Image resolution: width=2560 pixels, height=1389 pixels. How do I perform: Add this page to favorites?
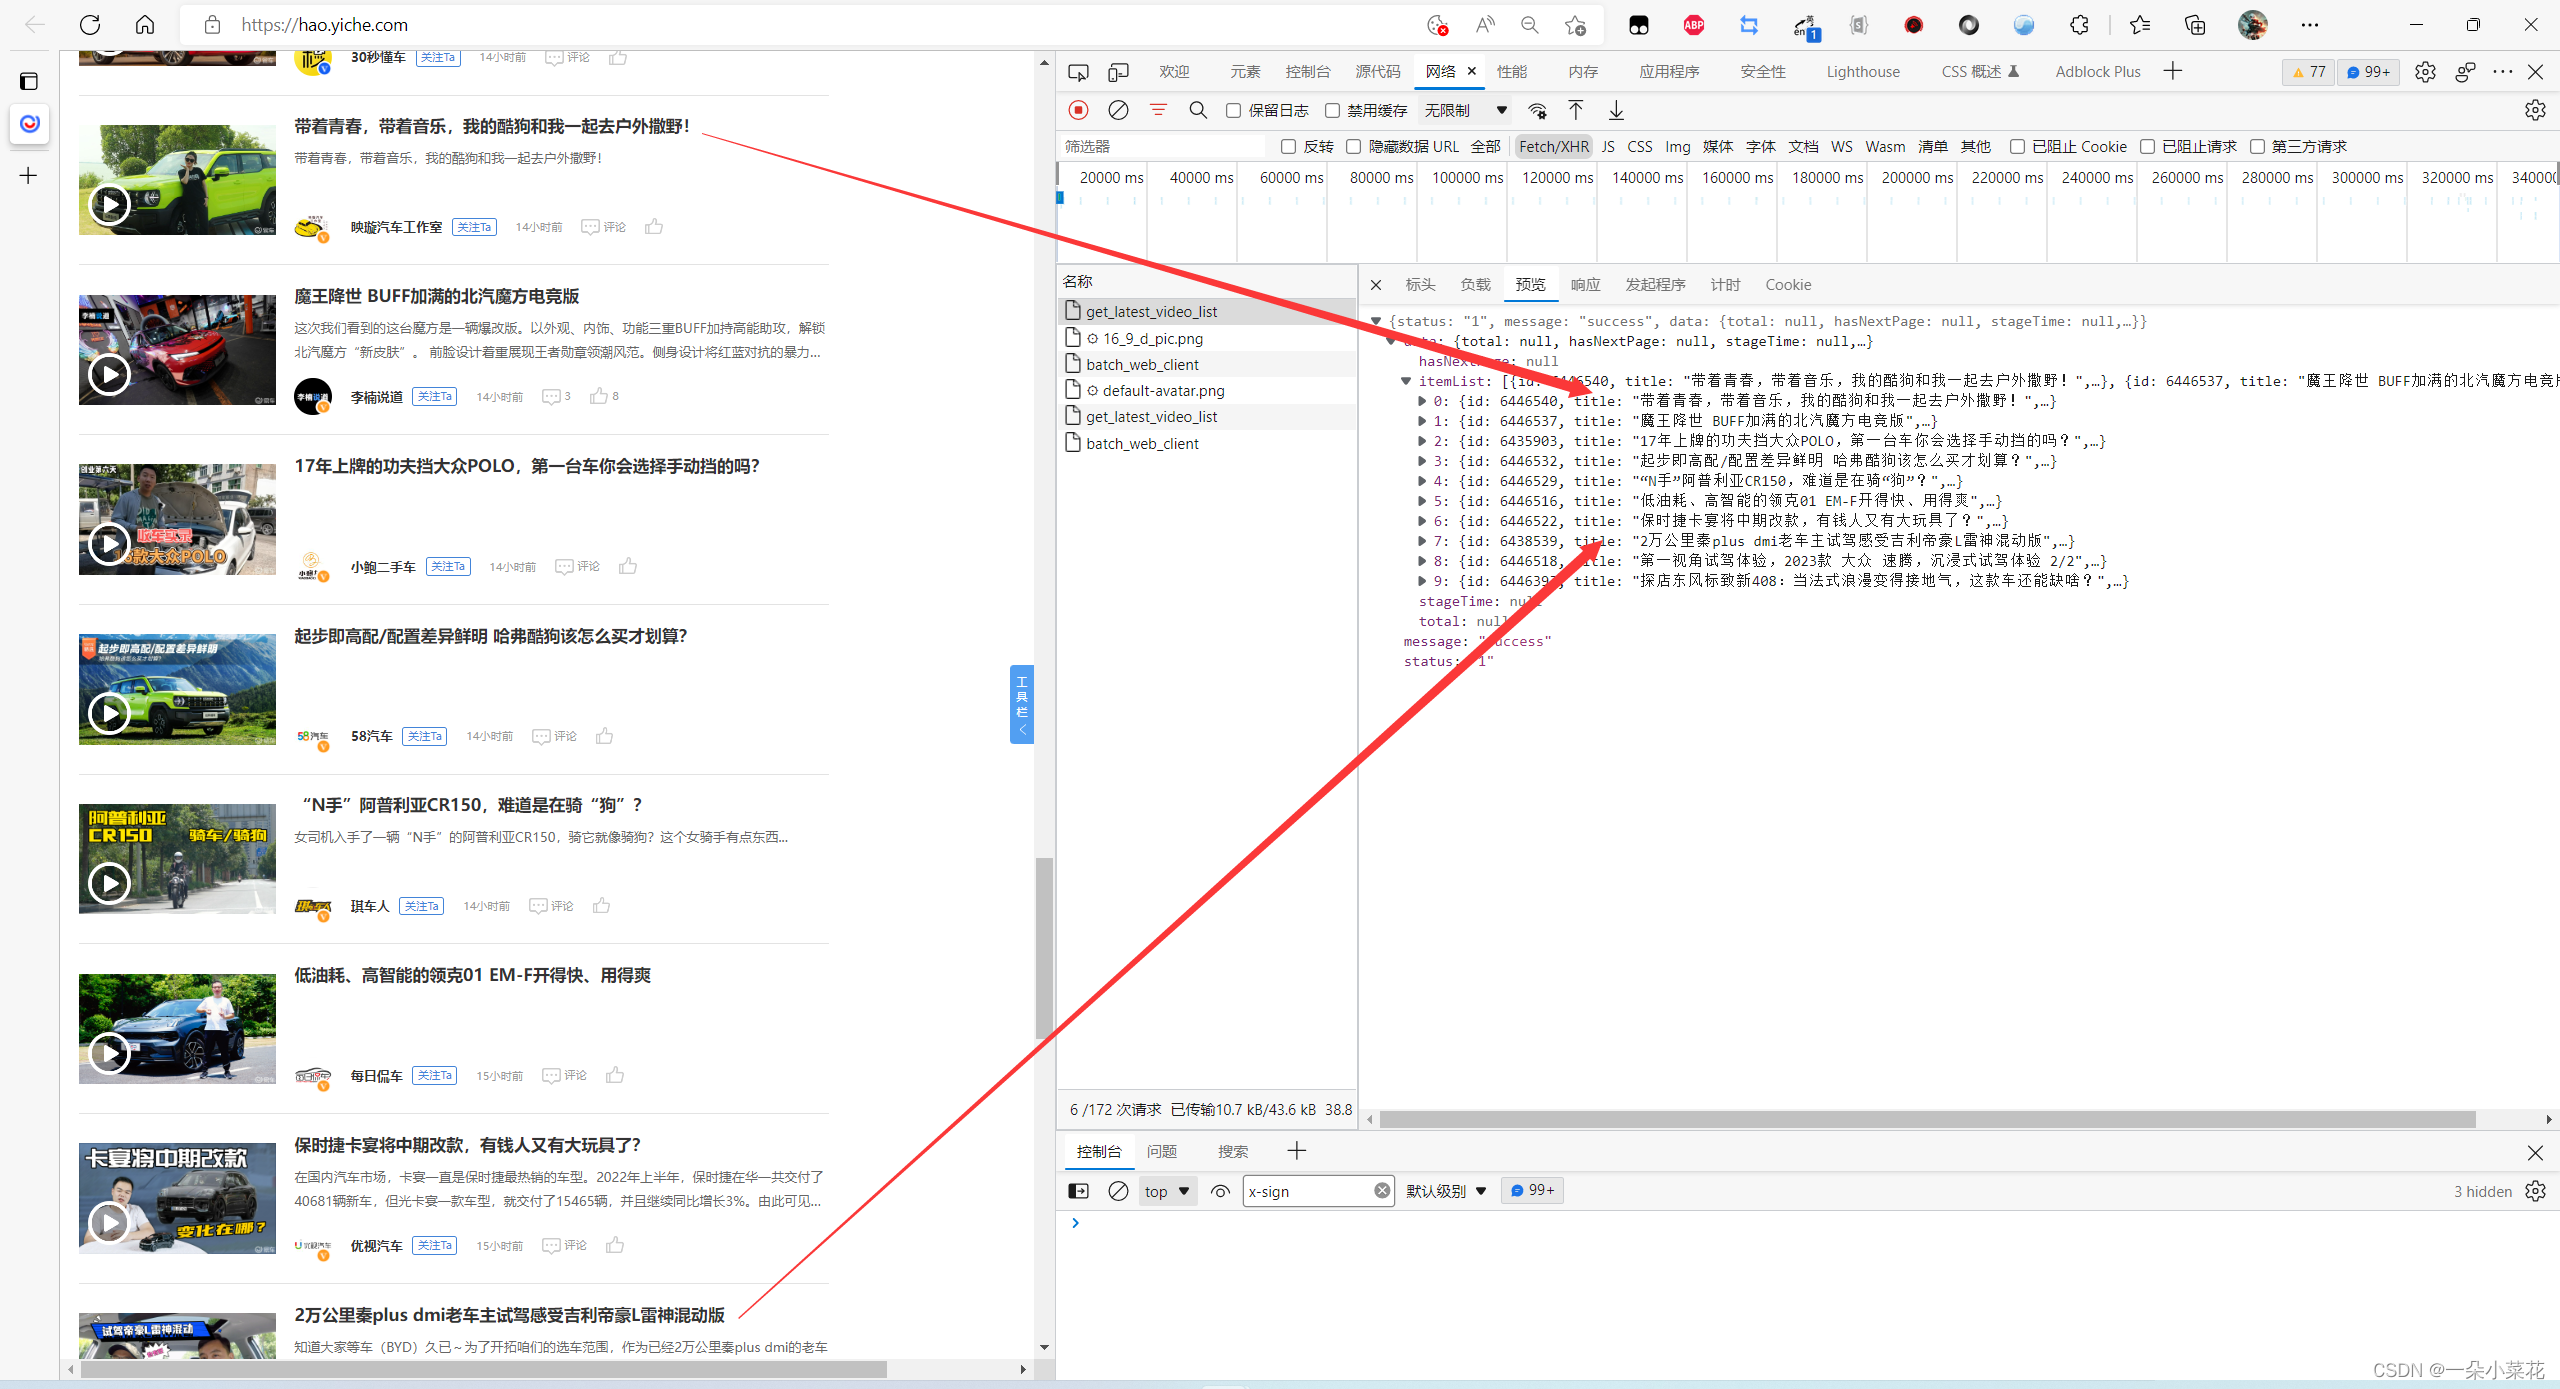point(1576,25)
